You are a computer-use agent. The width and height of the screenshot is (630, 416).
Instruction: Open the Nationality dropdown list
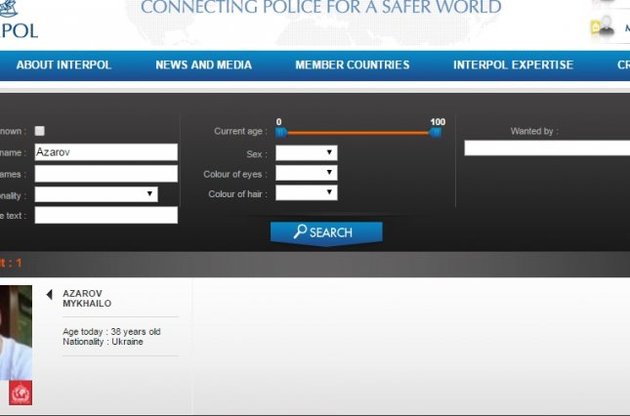[96, 194]
